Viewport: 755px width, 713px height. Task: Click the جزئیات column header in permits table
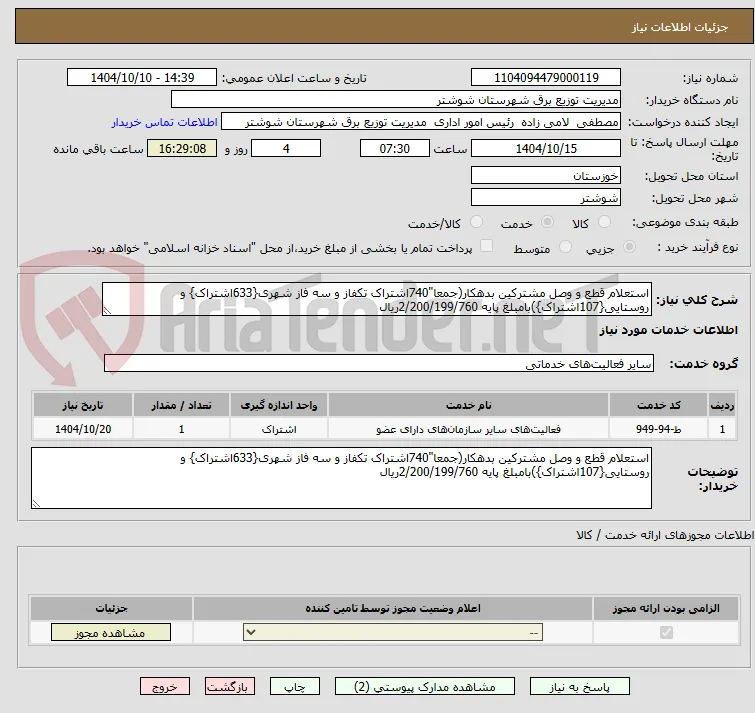pyautogui.click(x=111, y=609)
